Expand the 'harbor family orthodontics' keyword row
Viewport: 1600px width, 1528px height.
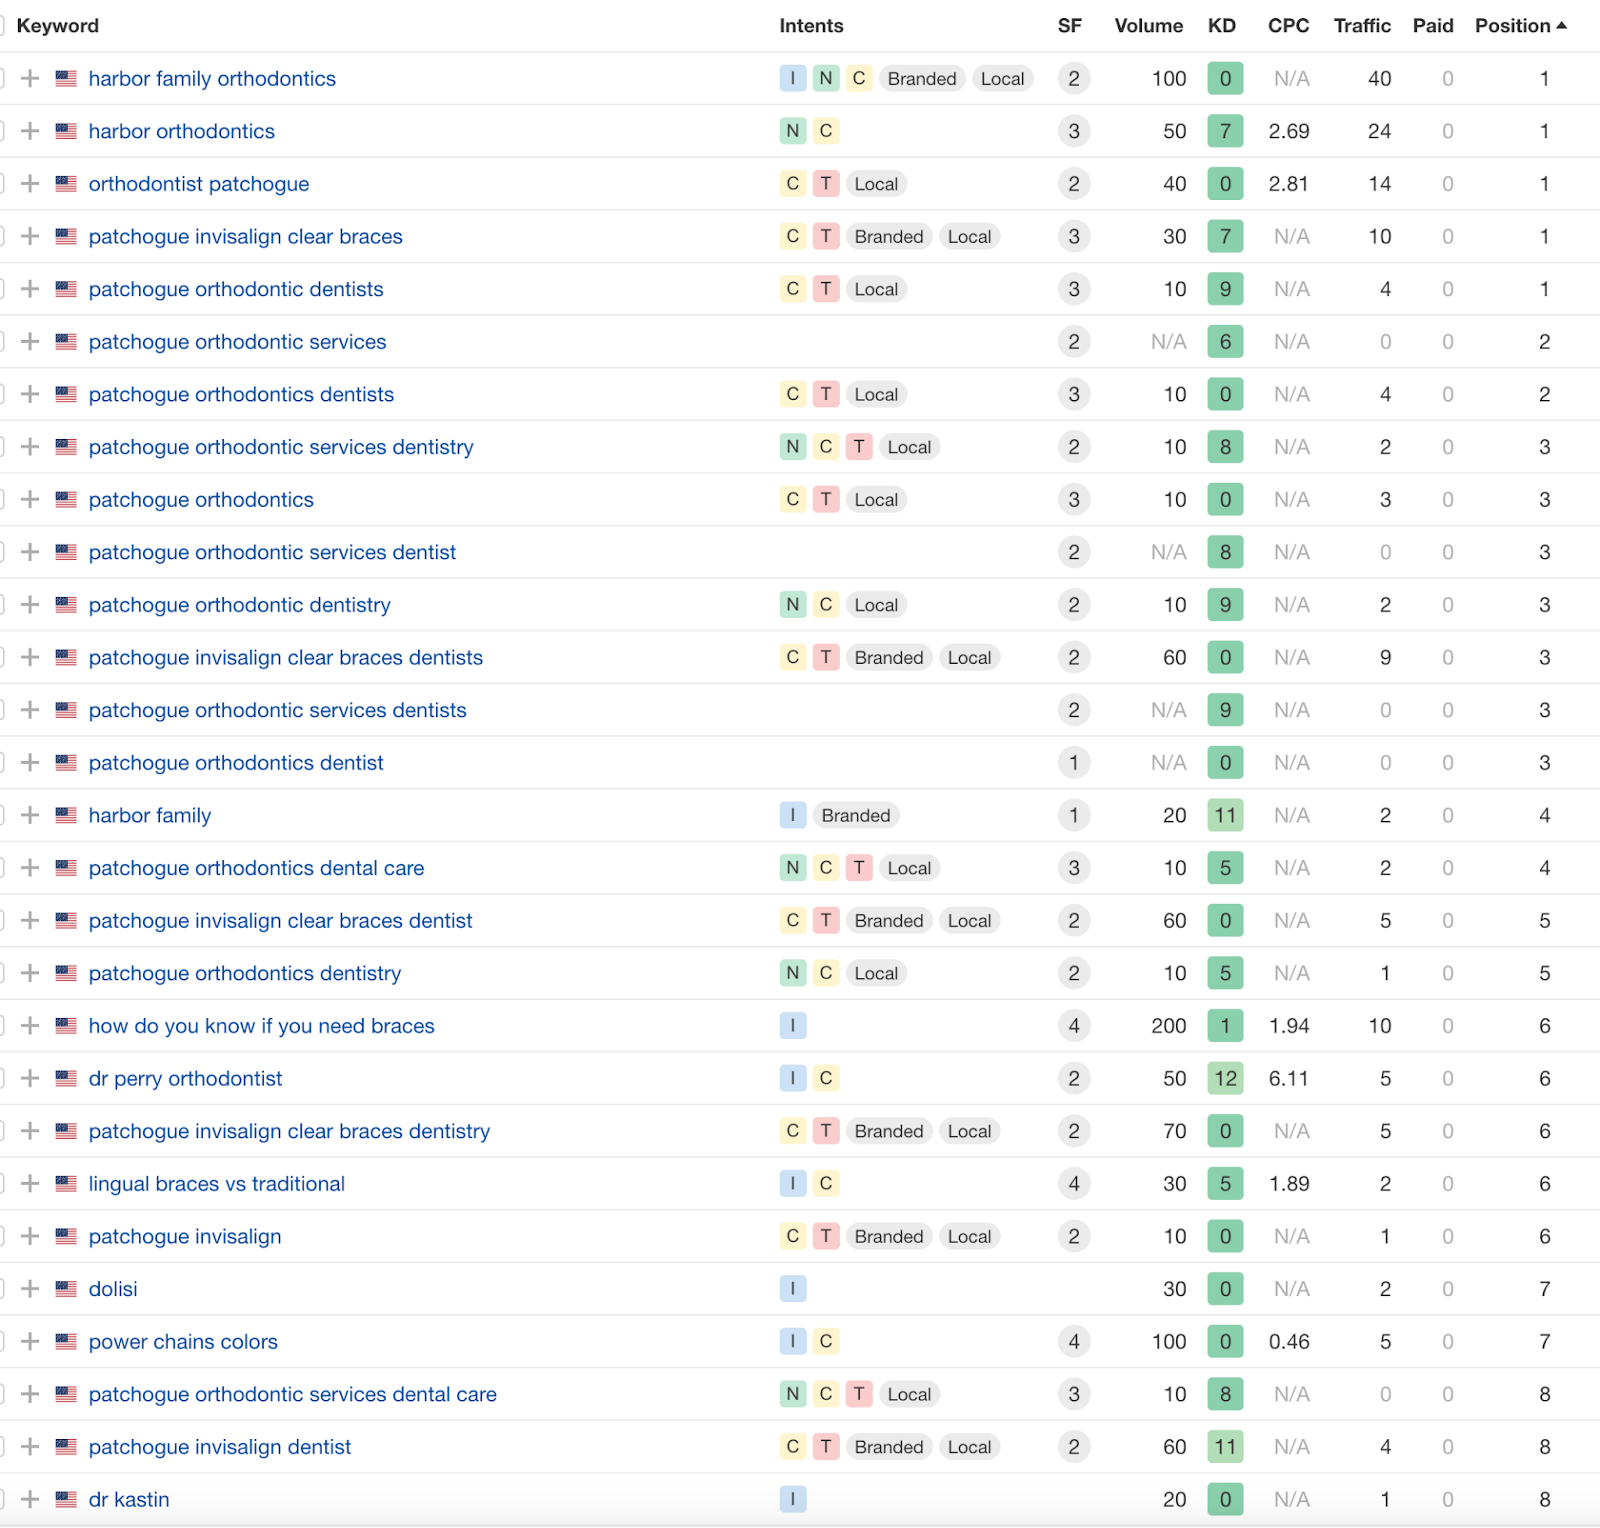tap(30, 78)
